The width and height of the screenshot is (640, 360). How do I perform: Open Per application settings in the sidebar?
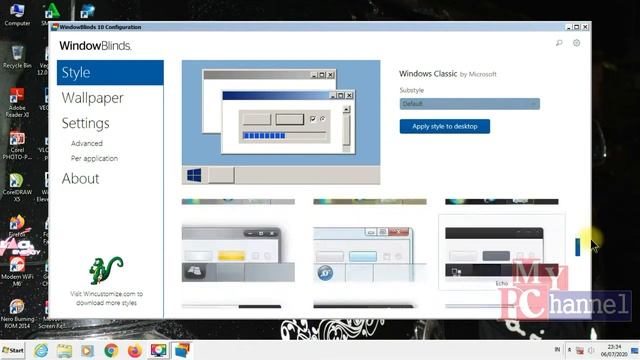click(94, 158)
